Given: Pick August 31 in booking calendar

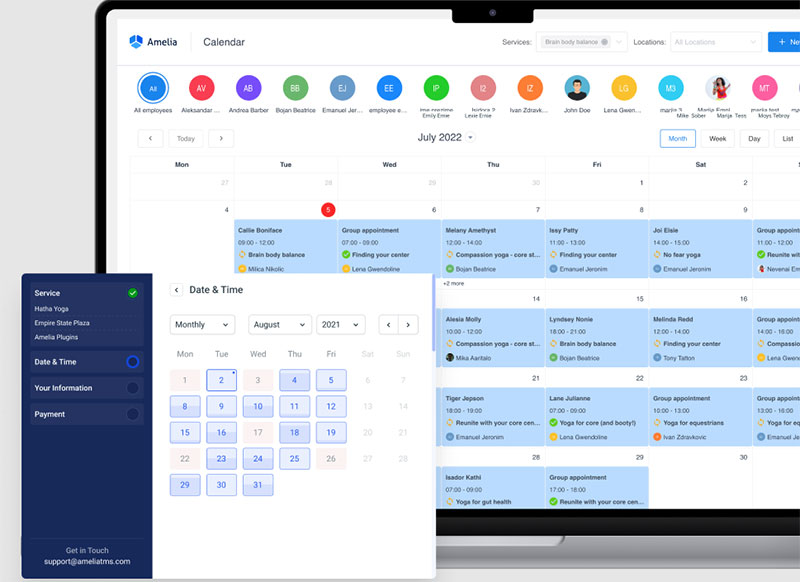Looking at the screenshot, I should pos(258,485).
